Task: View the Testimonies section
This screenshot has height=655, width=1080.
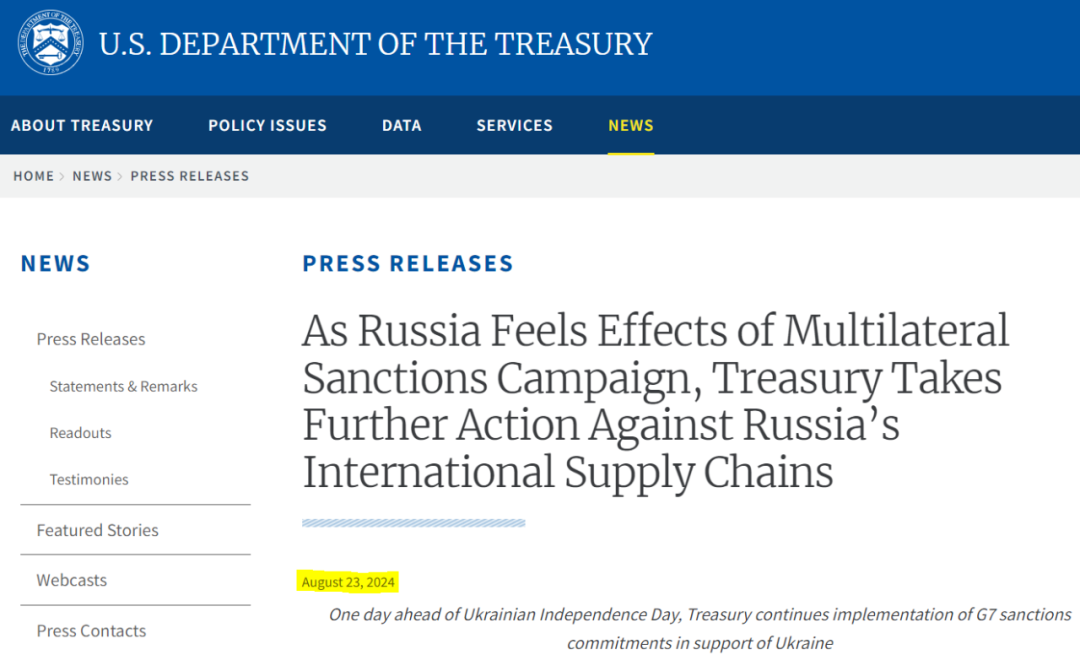Action: coord(89,479)
